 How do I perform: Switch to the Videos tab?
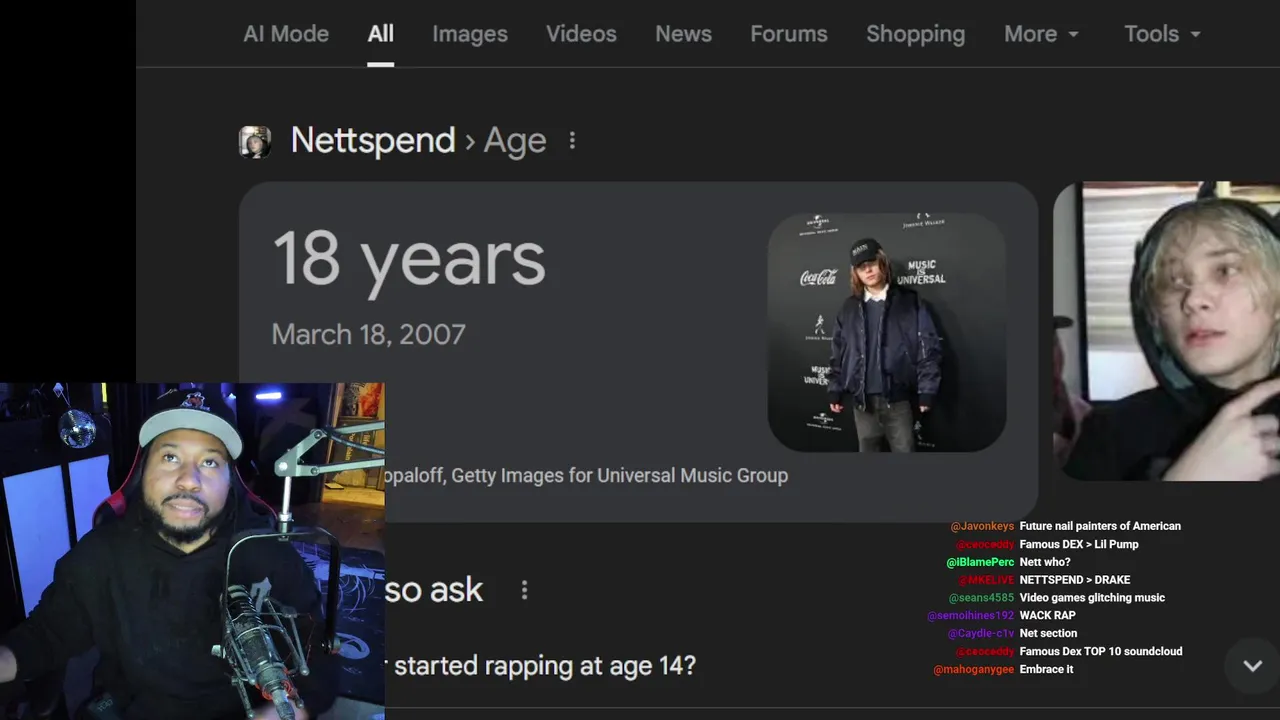tap(581, 34)
